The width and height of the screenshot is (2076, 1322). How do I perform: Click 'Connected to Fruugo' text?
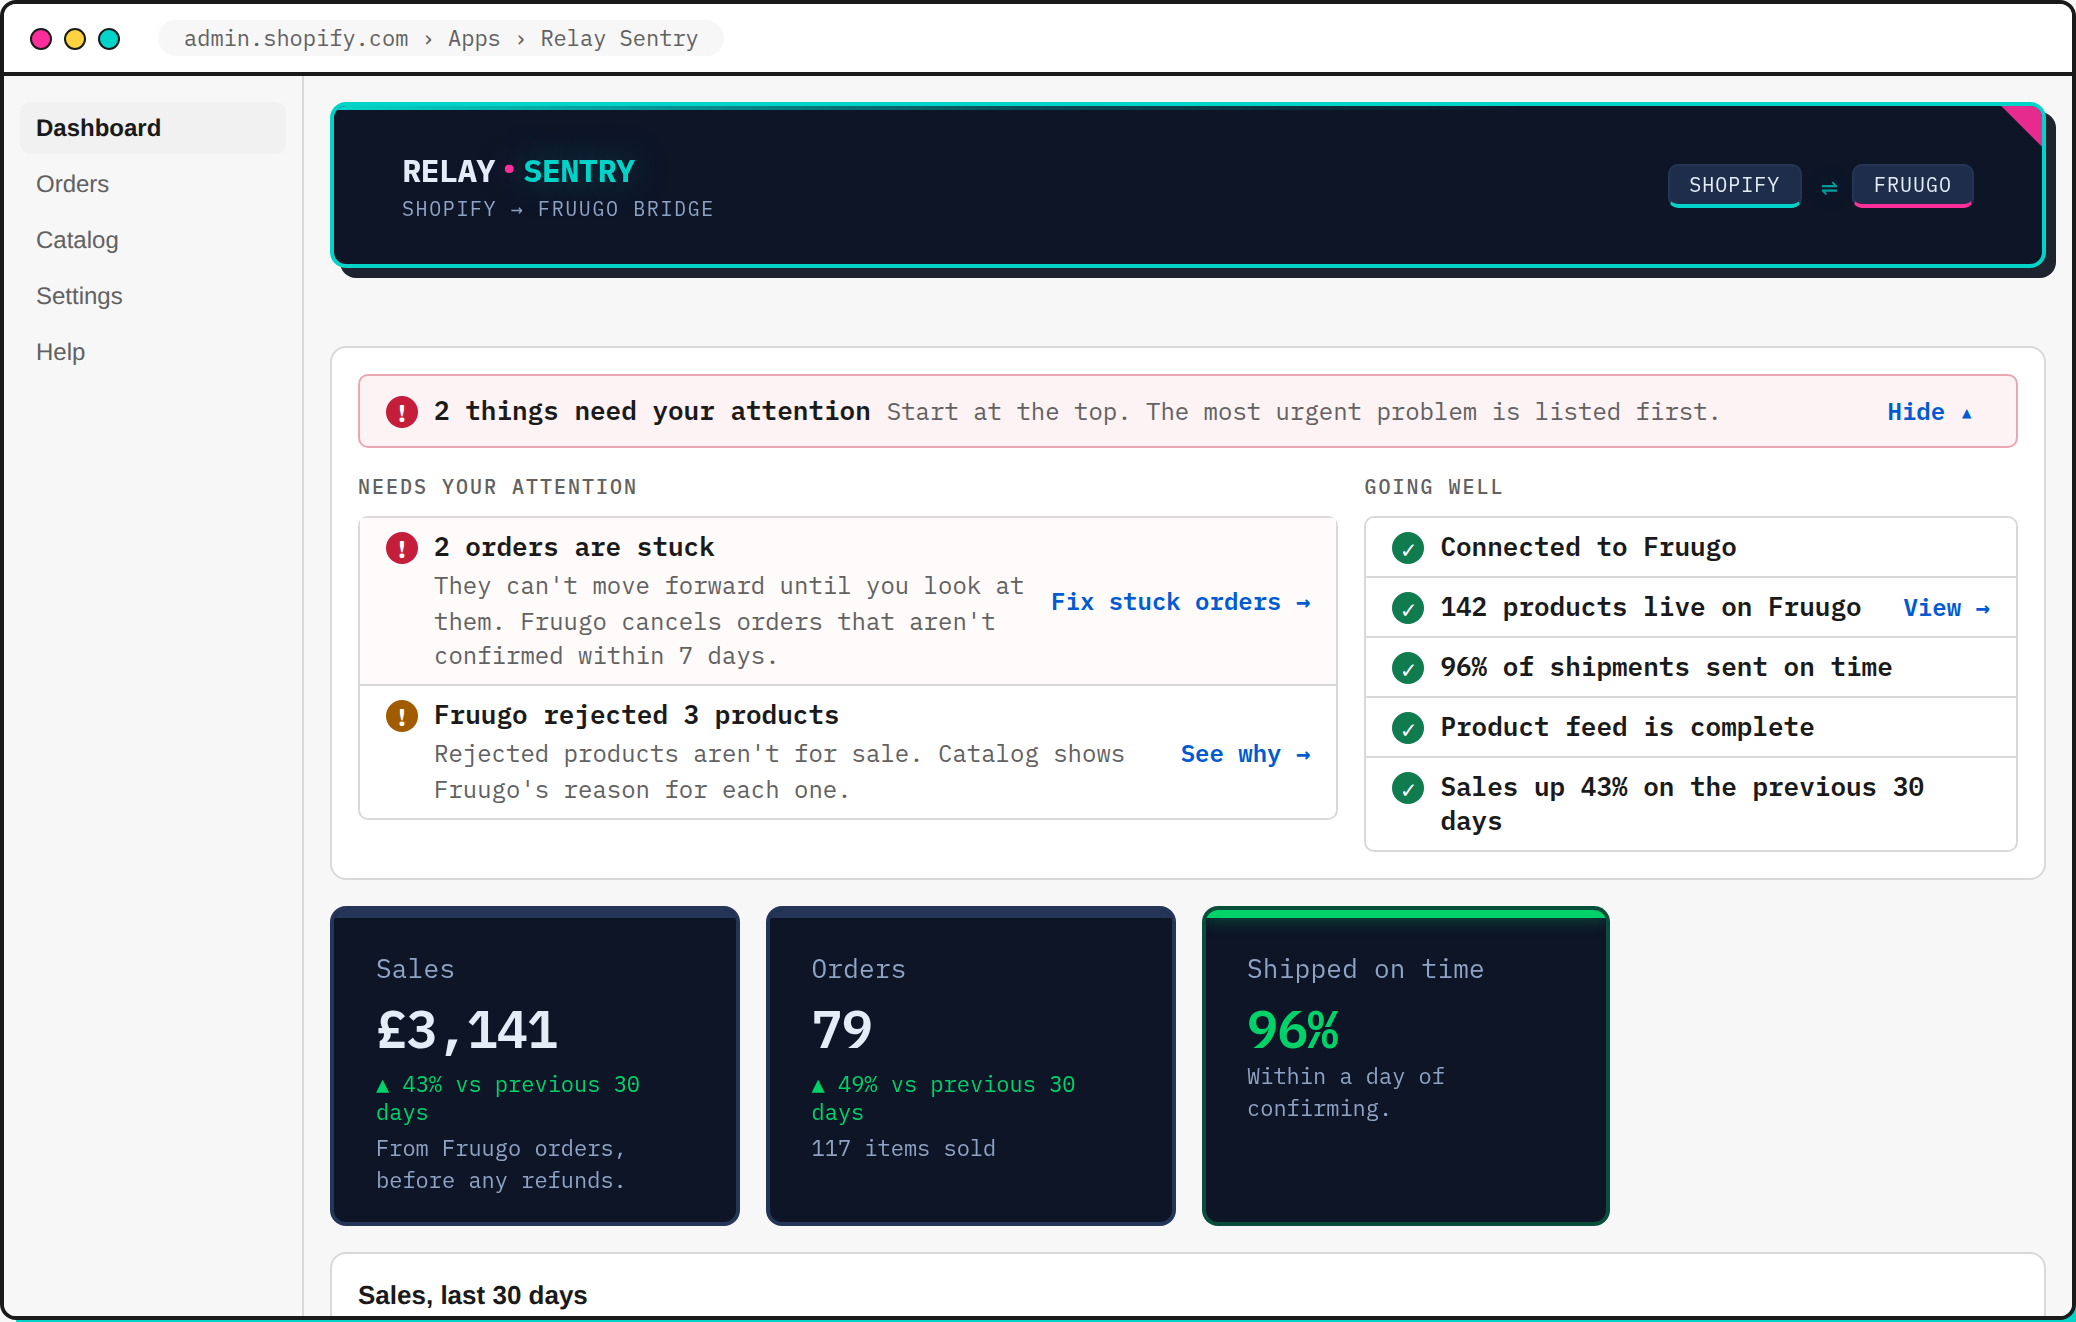(x=1588, y=547)
